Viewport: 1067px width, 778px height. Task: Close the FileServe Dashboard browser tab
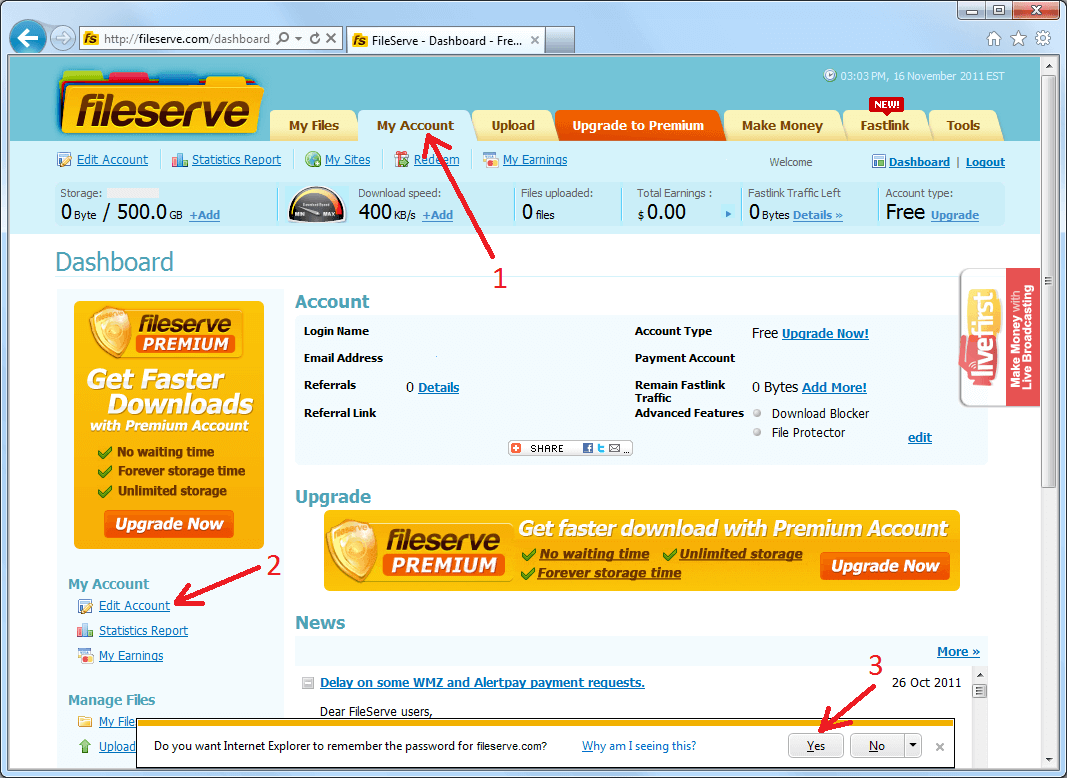[x=535, y=40]
